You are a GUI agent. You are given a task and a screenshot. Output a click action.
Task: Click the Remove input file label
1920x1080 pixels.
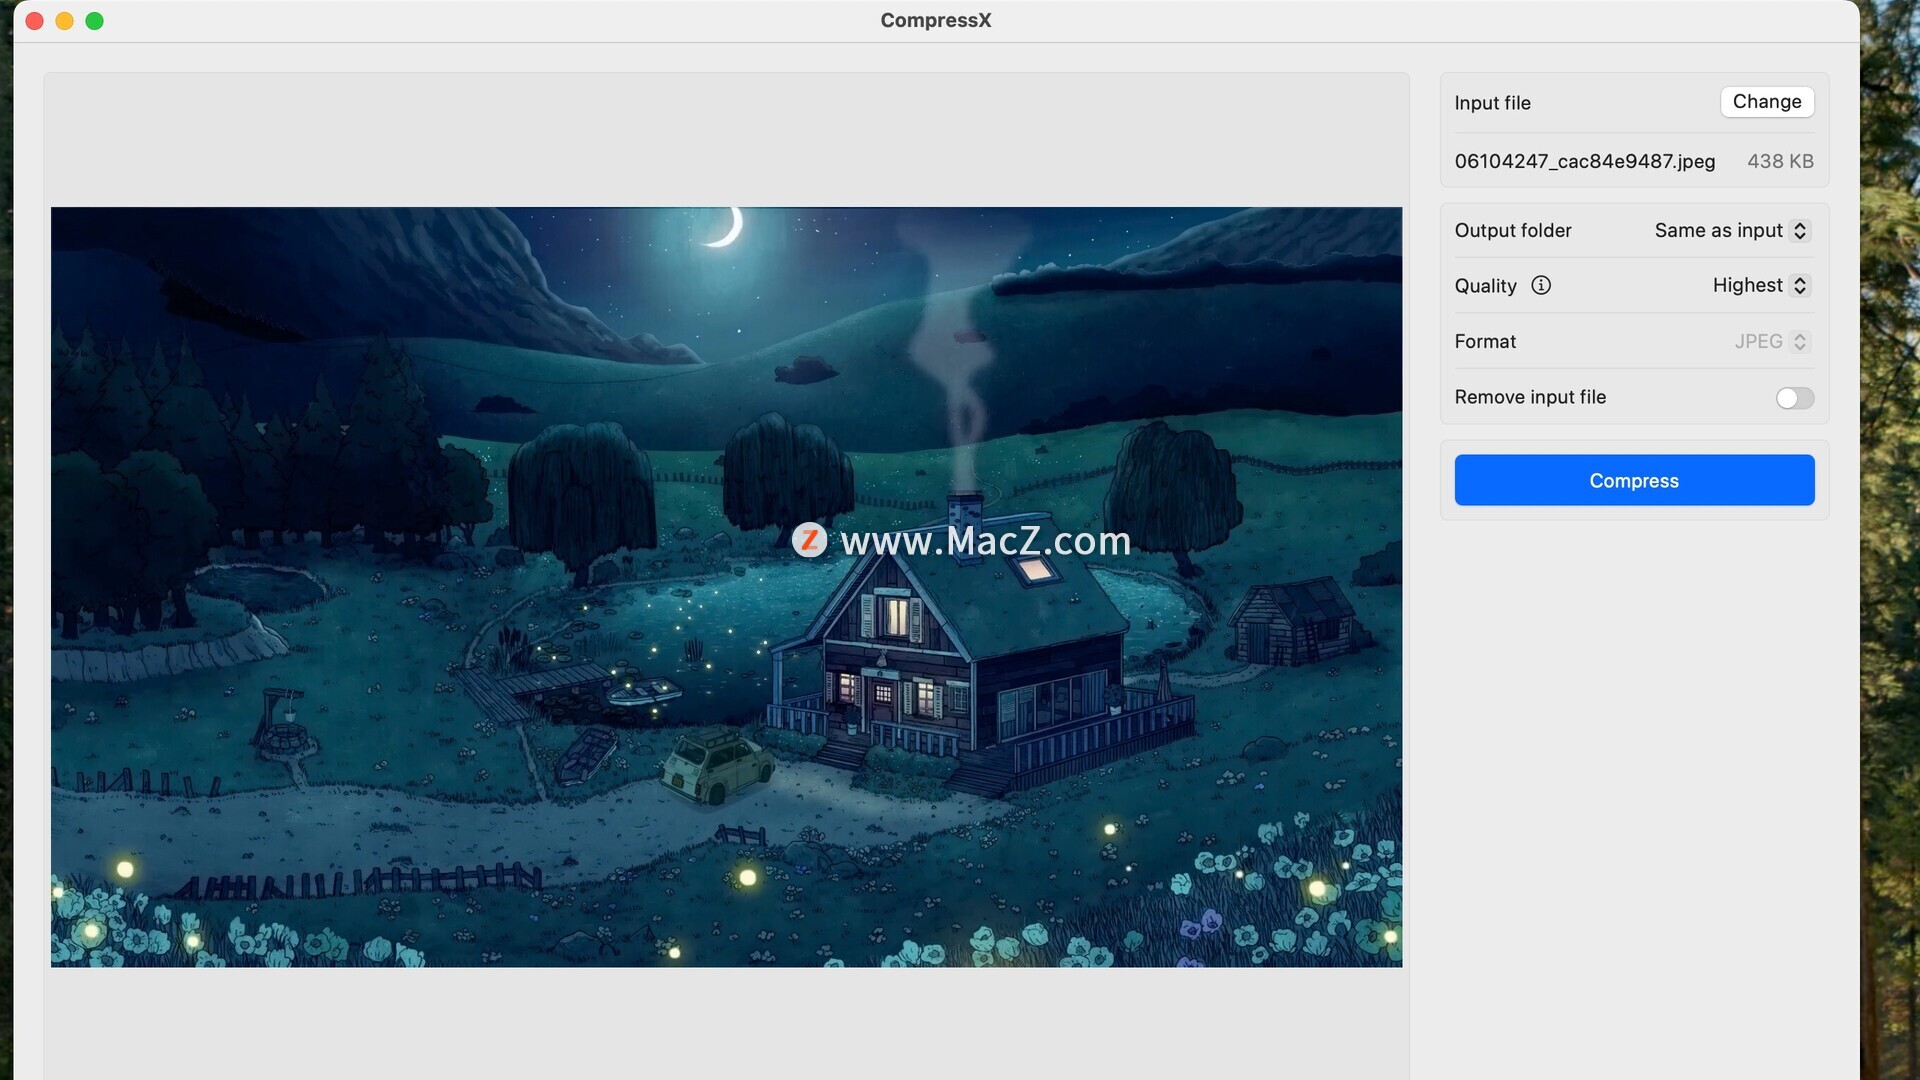(1530, 397)
